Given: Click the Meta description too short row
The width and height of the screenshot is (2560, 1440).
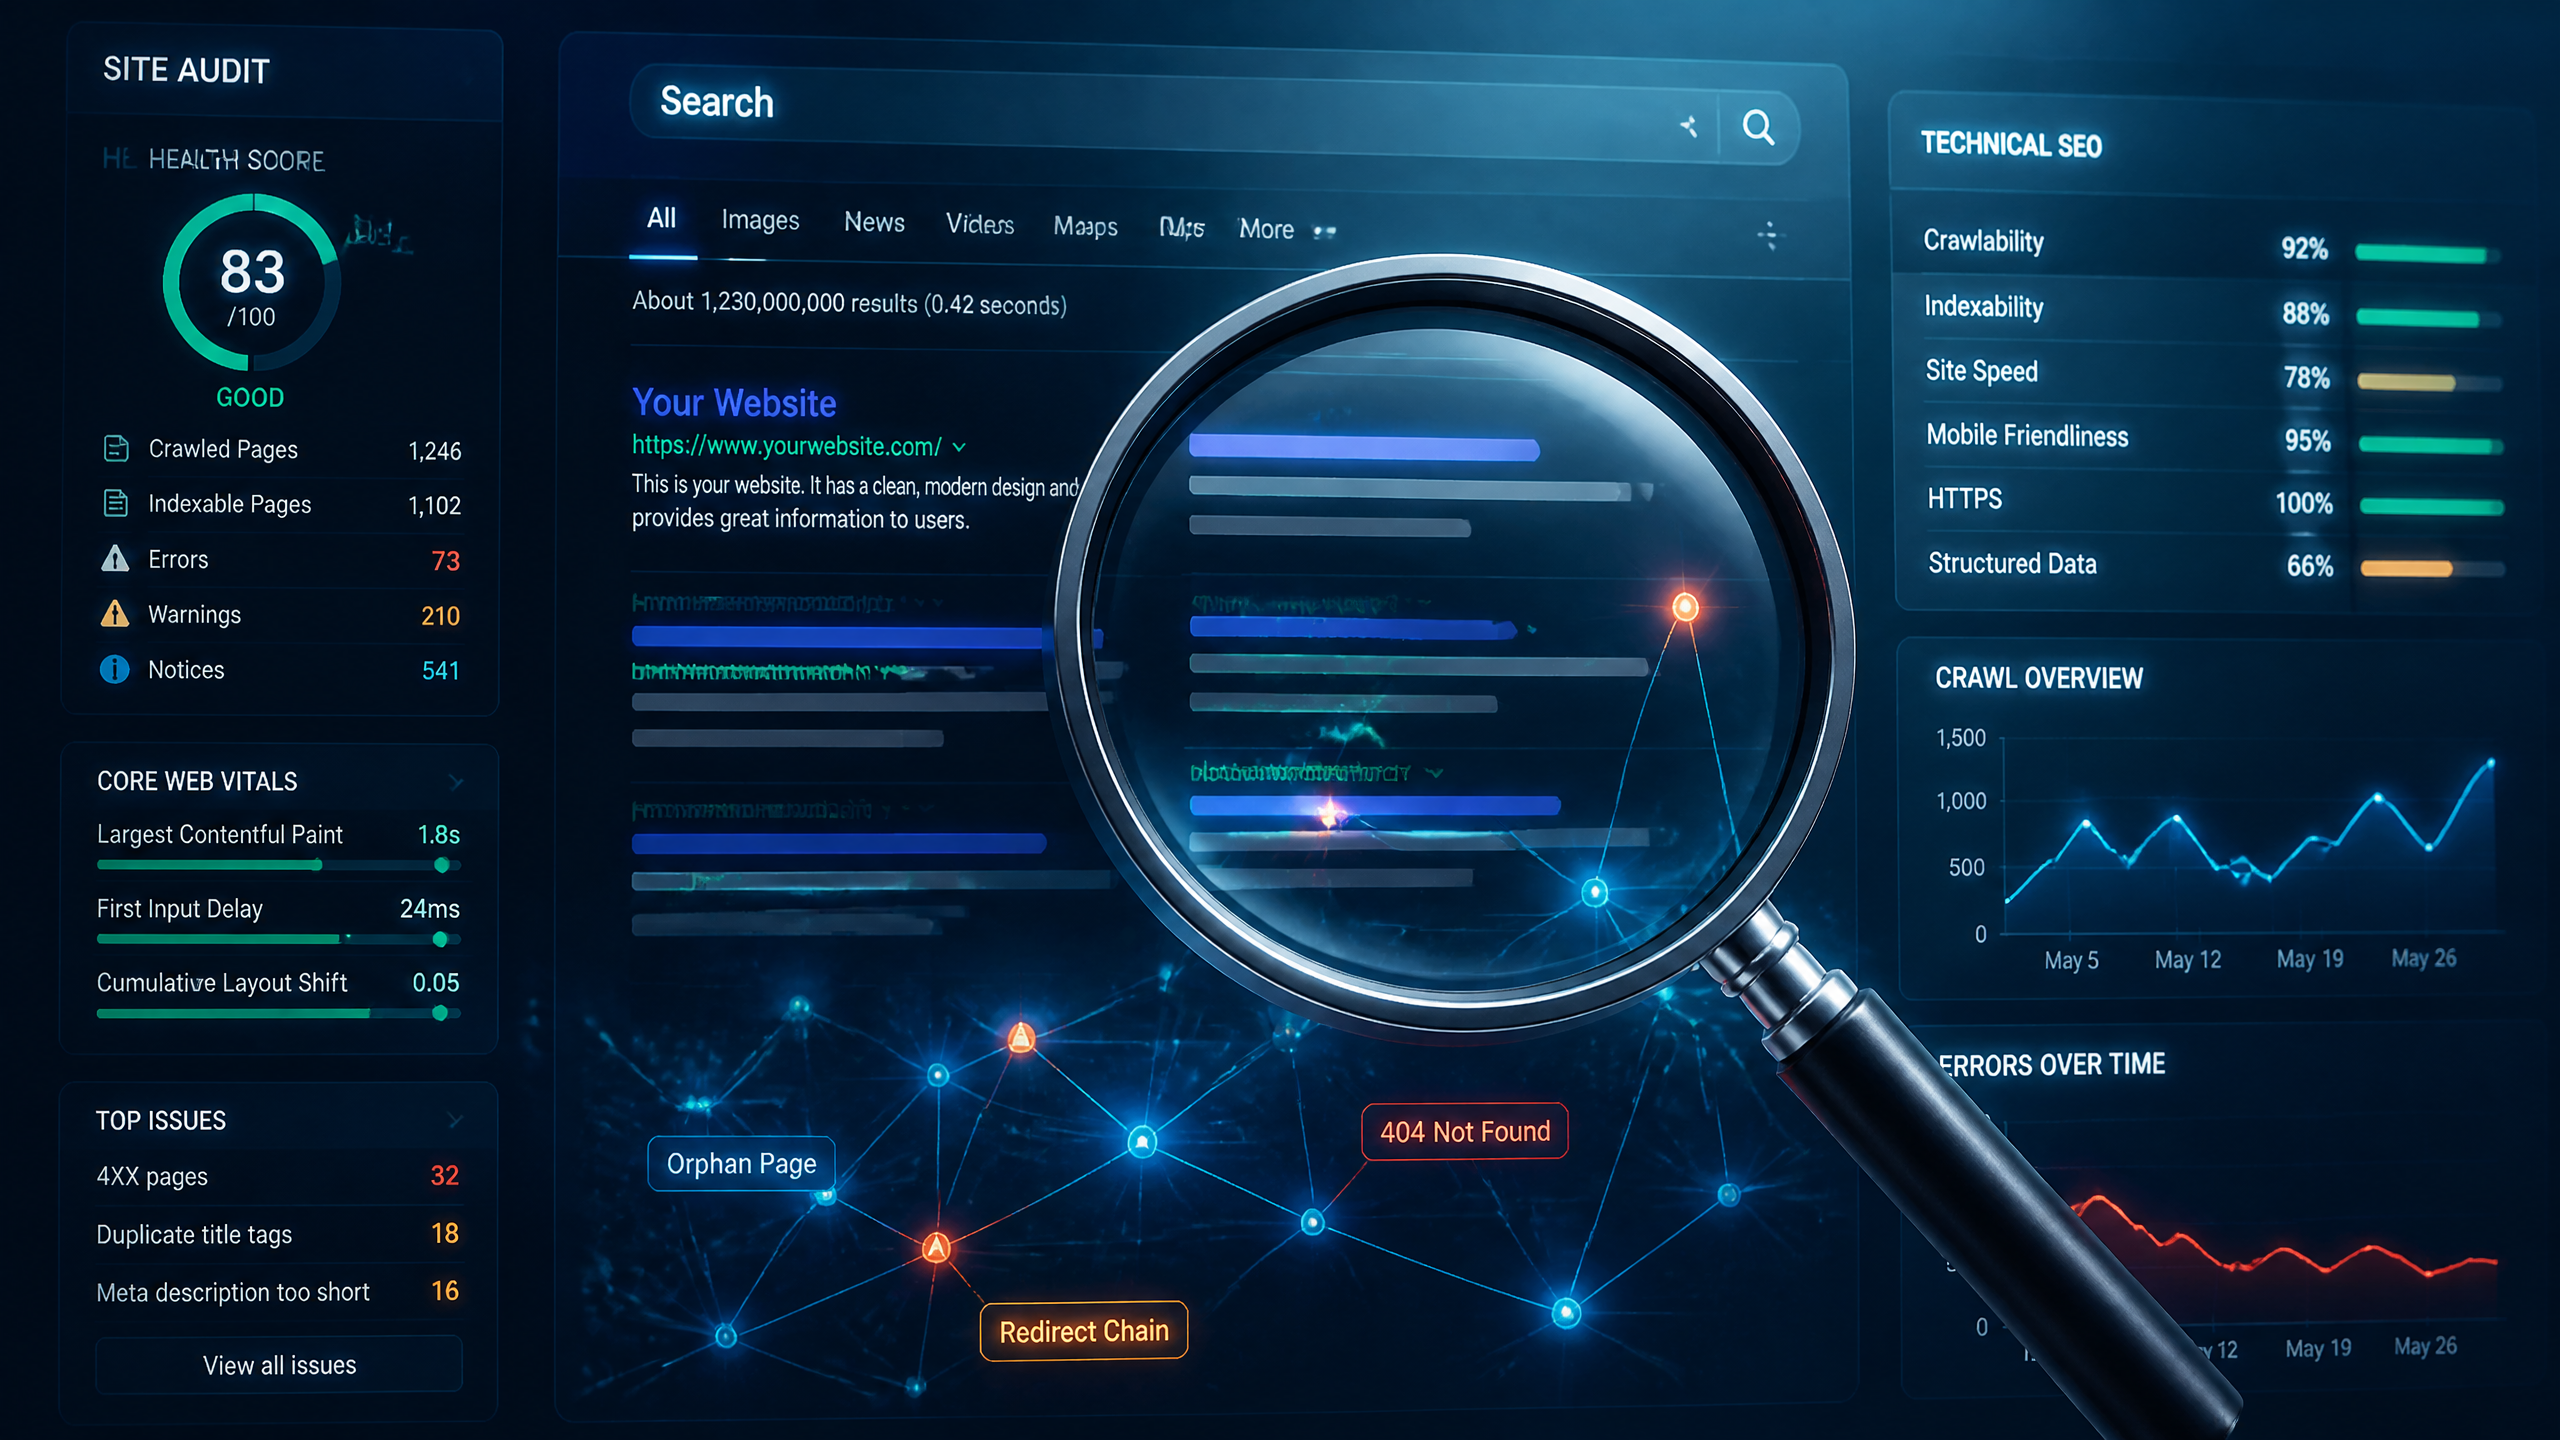Looking at the screenshot, I should coord(278,1292).
